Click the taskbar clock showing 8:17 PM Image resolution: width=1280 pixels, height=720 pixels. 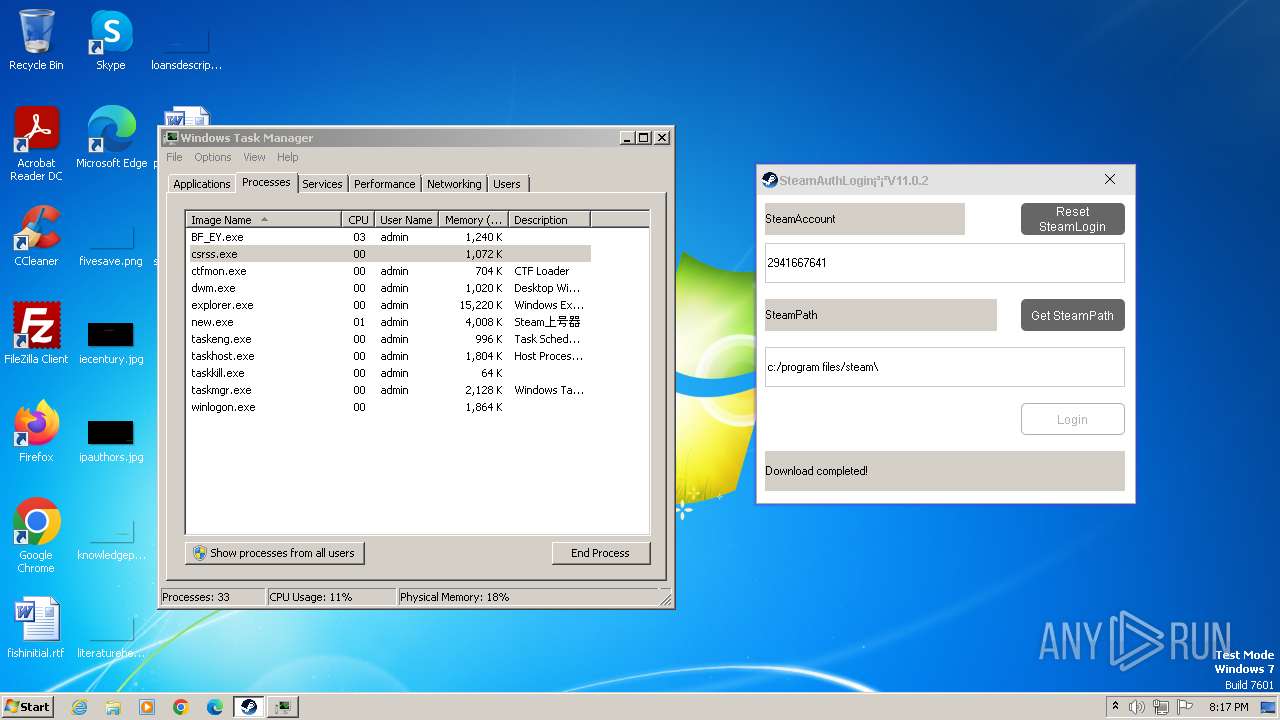coord(1229,707)
